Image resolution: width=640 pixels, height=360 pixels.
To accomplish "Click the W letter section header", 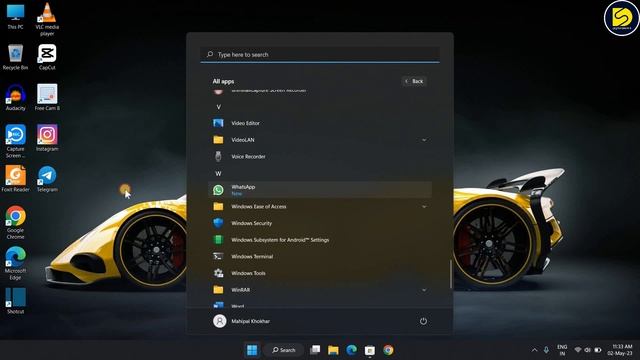I will click(218, 173).
